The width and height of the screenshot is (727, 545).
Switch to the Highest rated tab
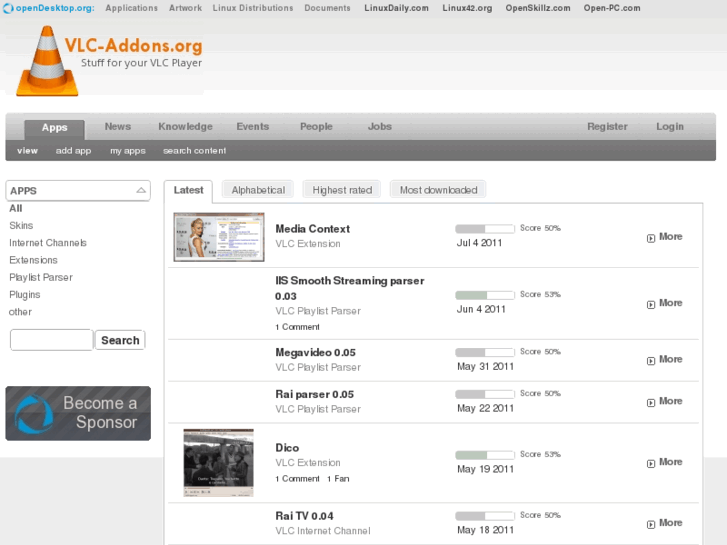click(x=342, y=190)
